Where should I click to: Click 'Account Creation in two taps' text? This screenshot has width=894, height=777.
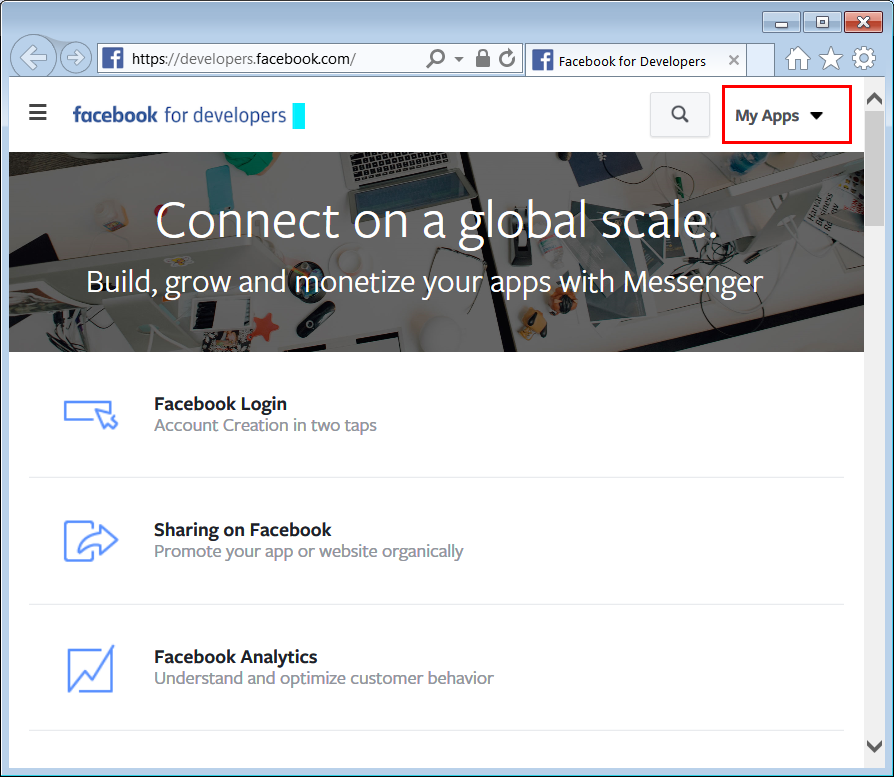tap(265, 425)
